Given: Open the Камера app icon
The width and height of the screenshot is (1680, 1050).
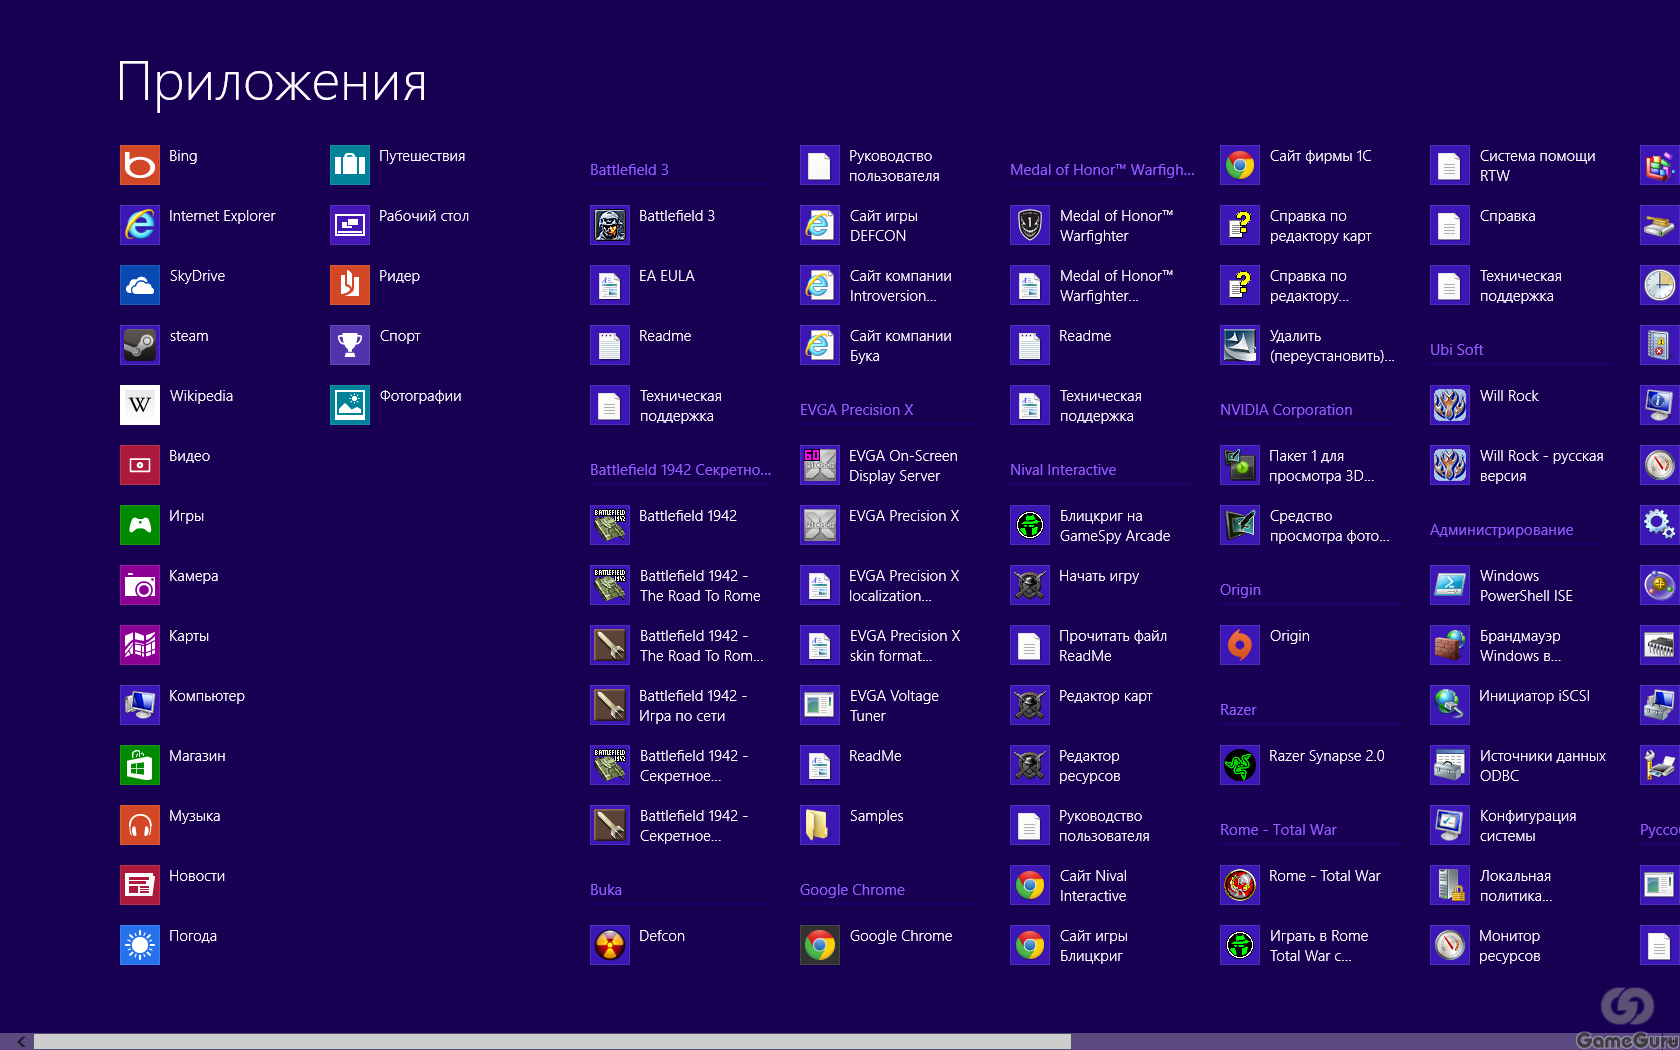Looking at the screenshot, I should click(x=140, y=585).
